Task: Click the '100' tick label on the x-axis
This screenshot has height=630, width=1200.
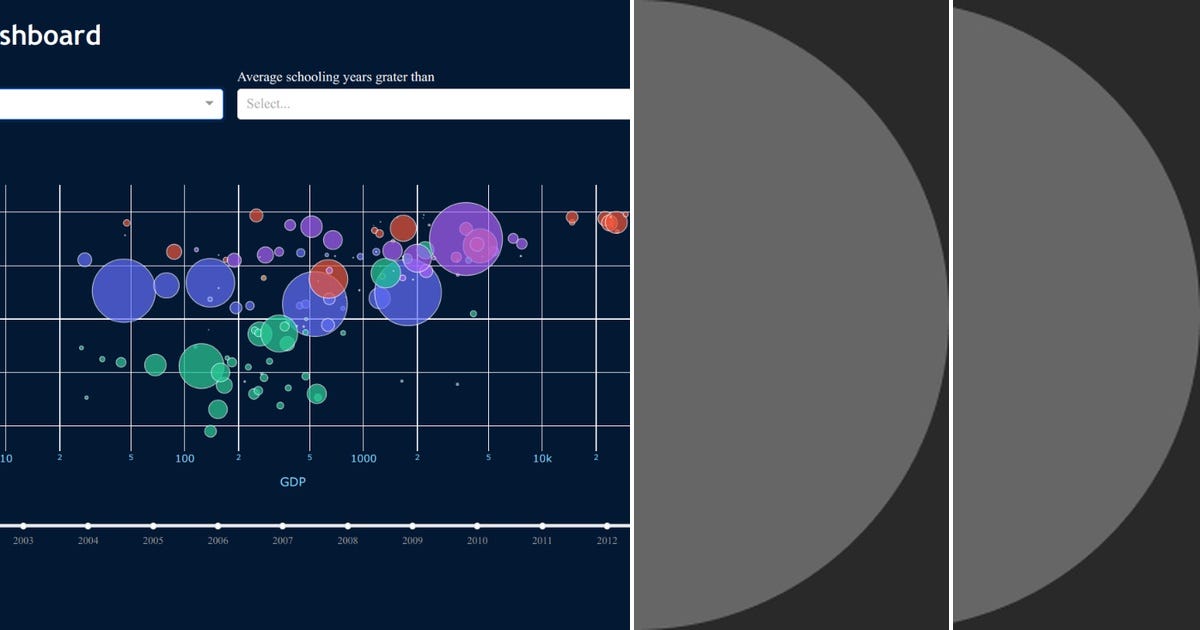Action: pyautogui.click(x=184, y=458)
